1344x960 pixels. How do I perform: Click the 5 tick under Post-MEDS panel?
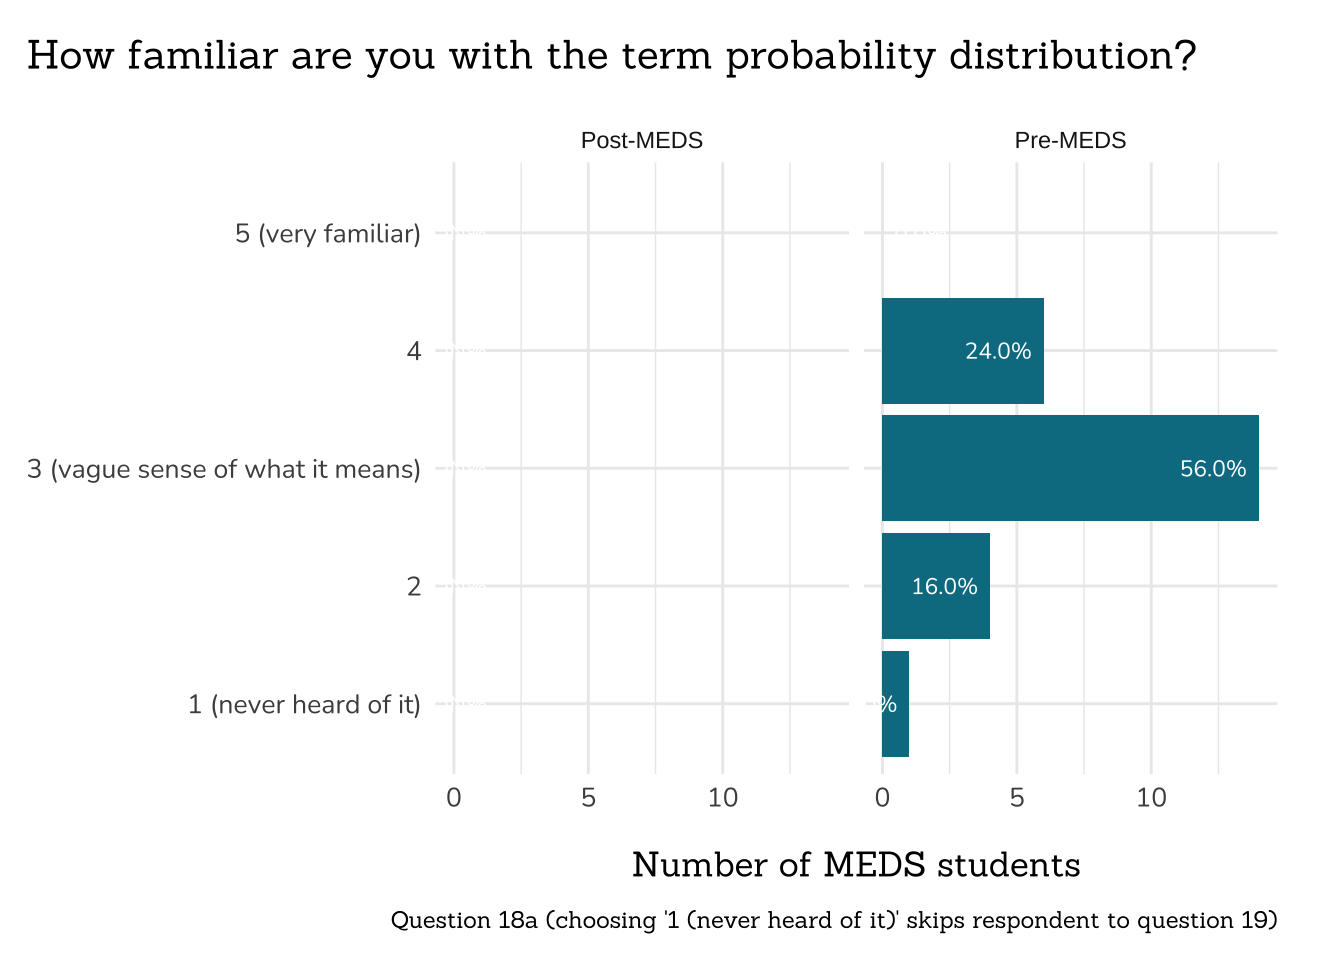point(588,798)
